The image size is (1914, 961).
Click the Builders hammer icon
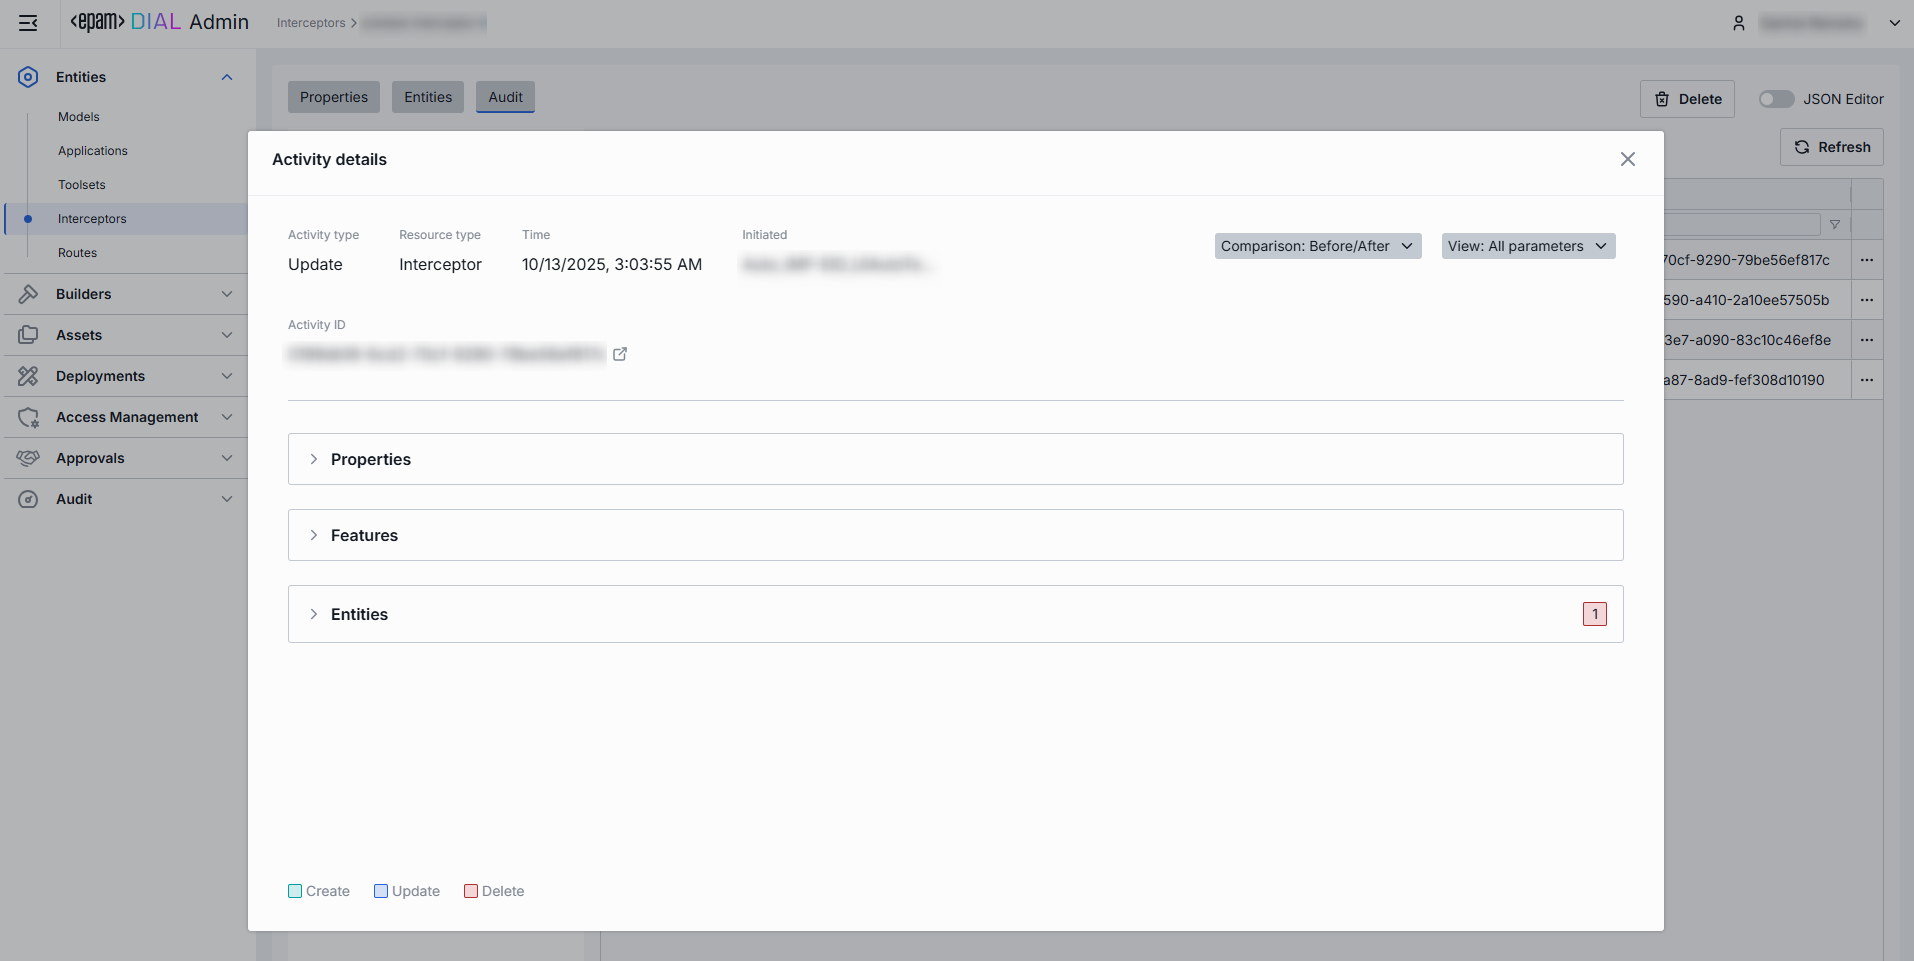[28, 294]
